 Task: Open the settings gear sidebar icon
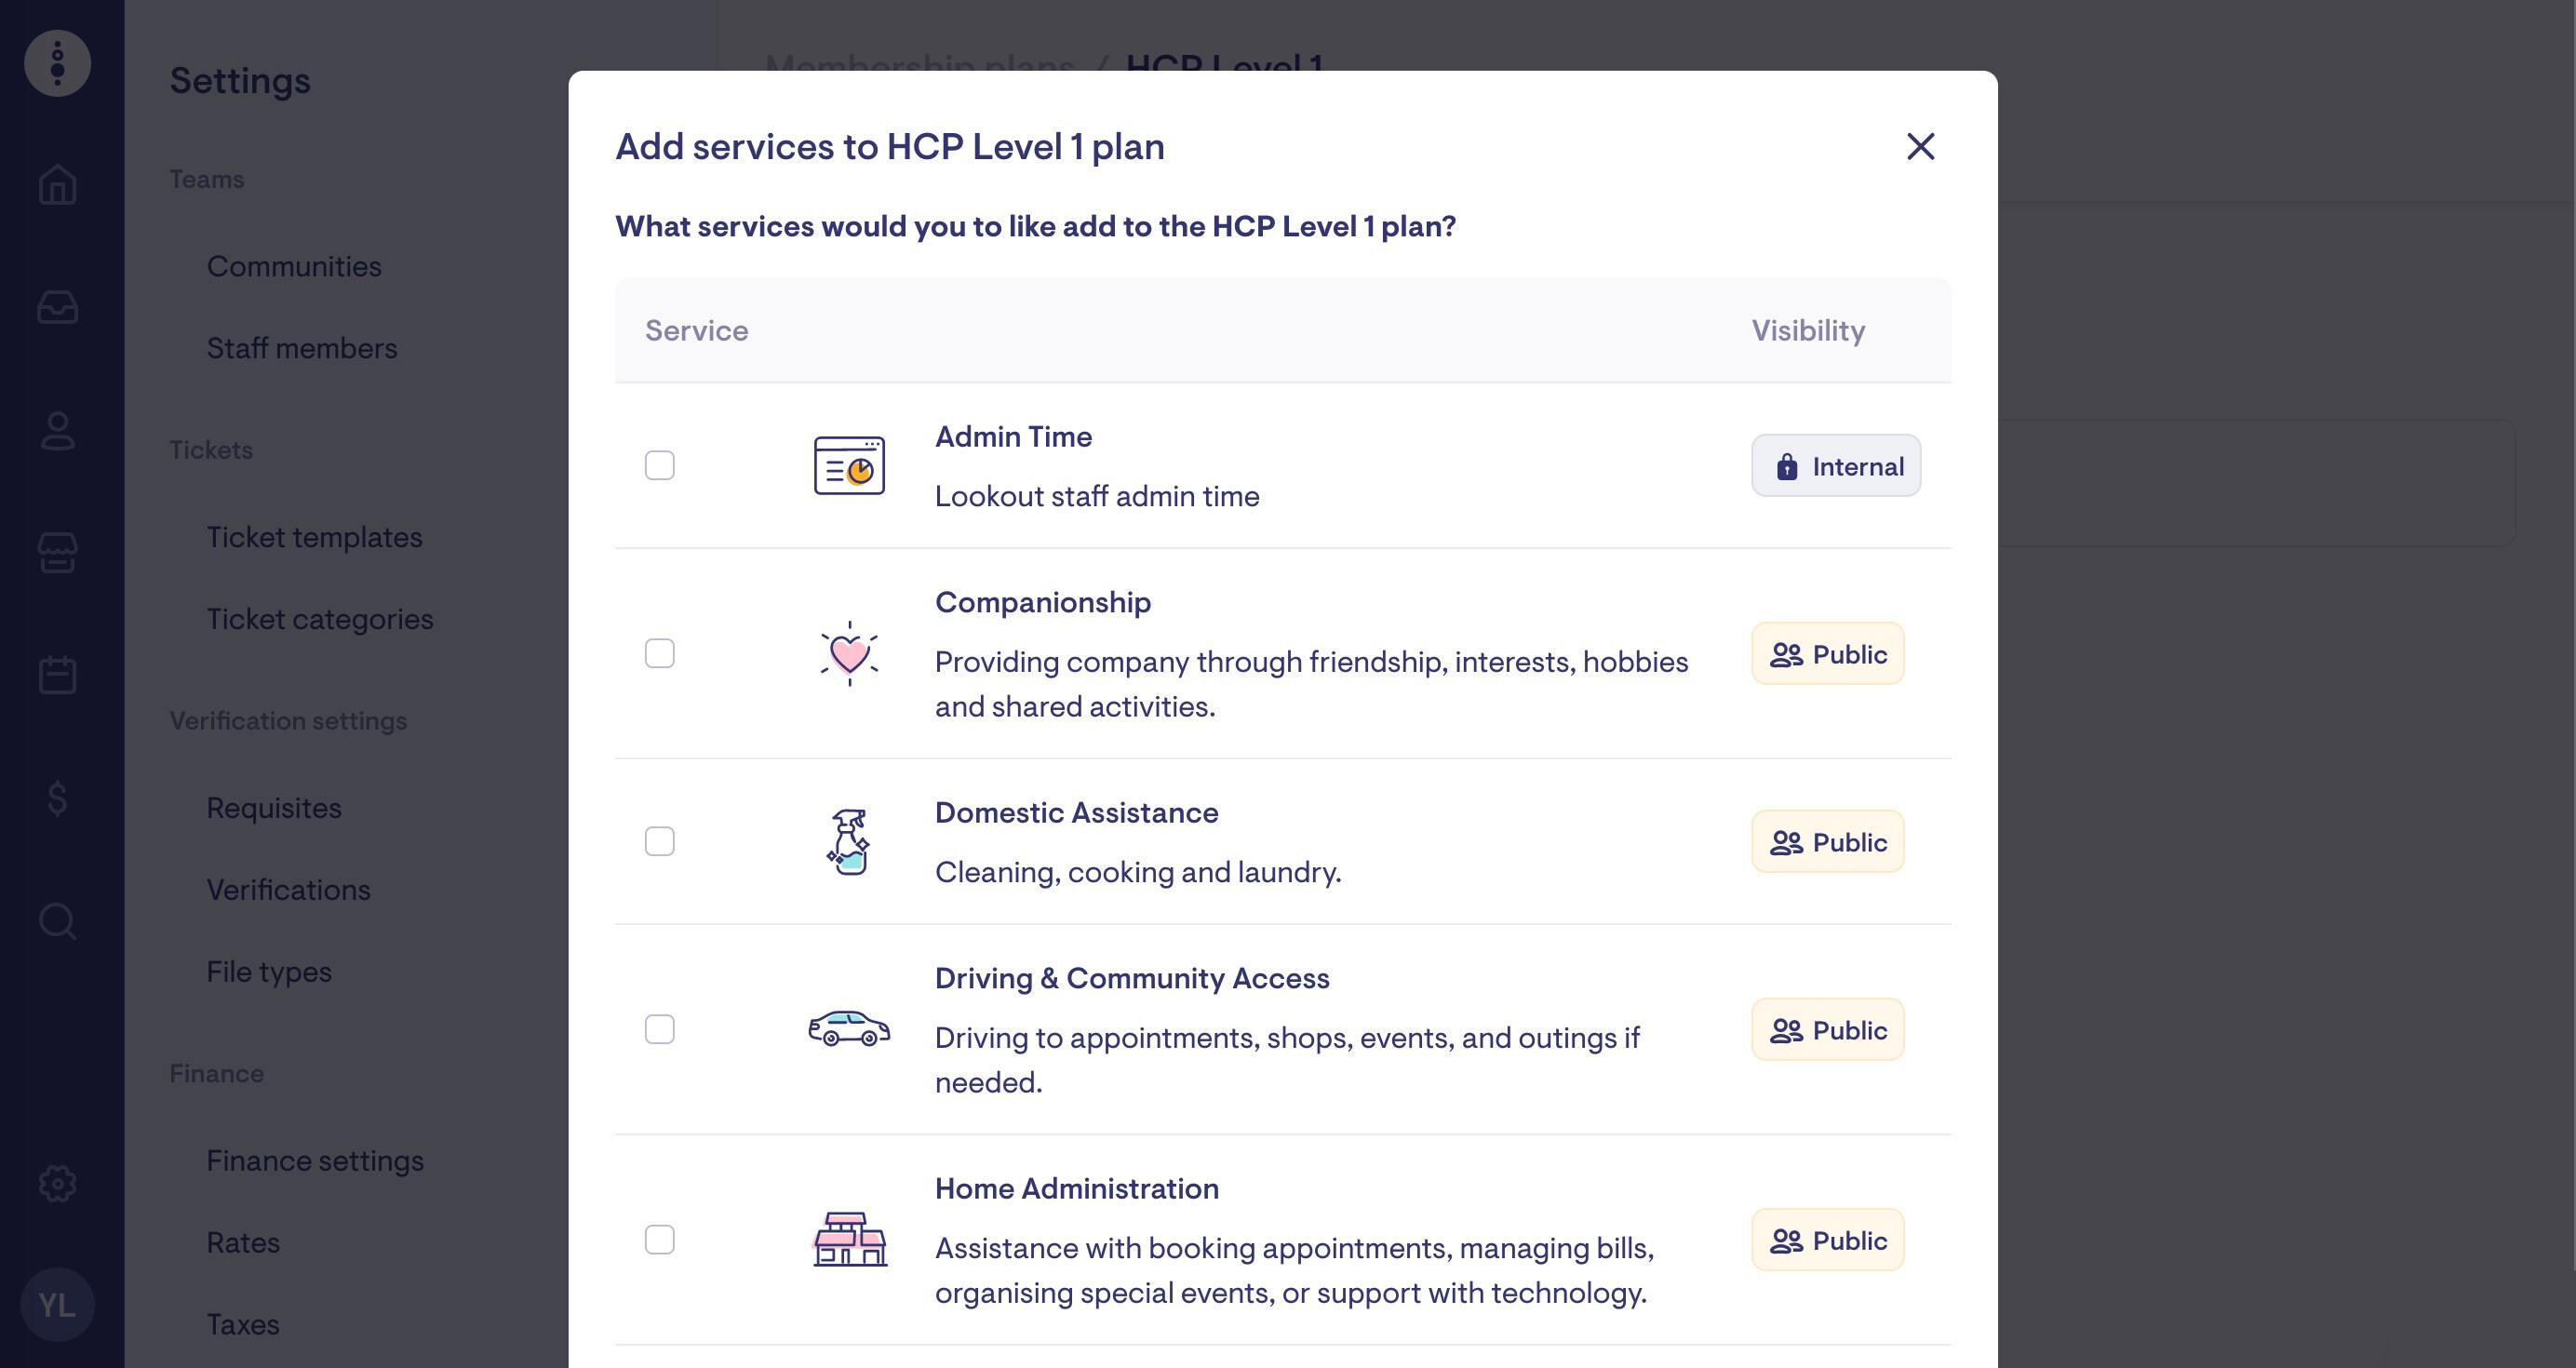(57, 1184)
